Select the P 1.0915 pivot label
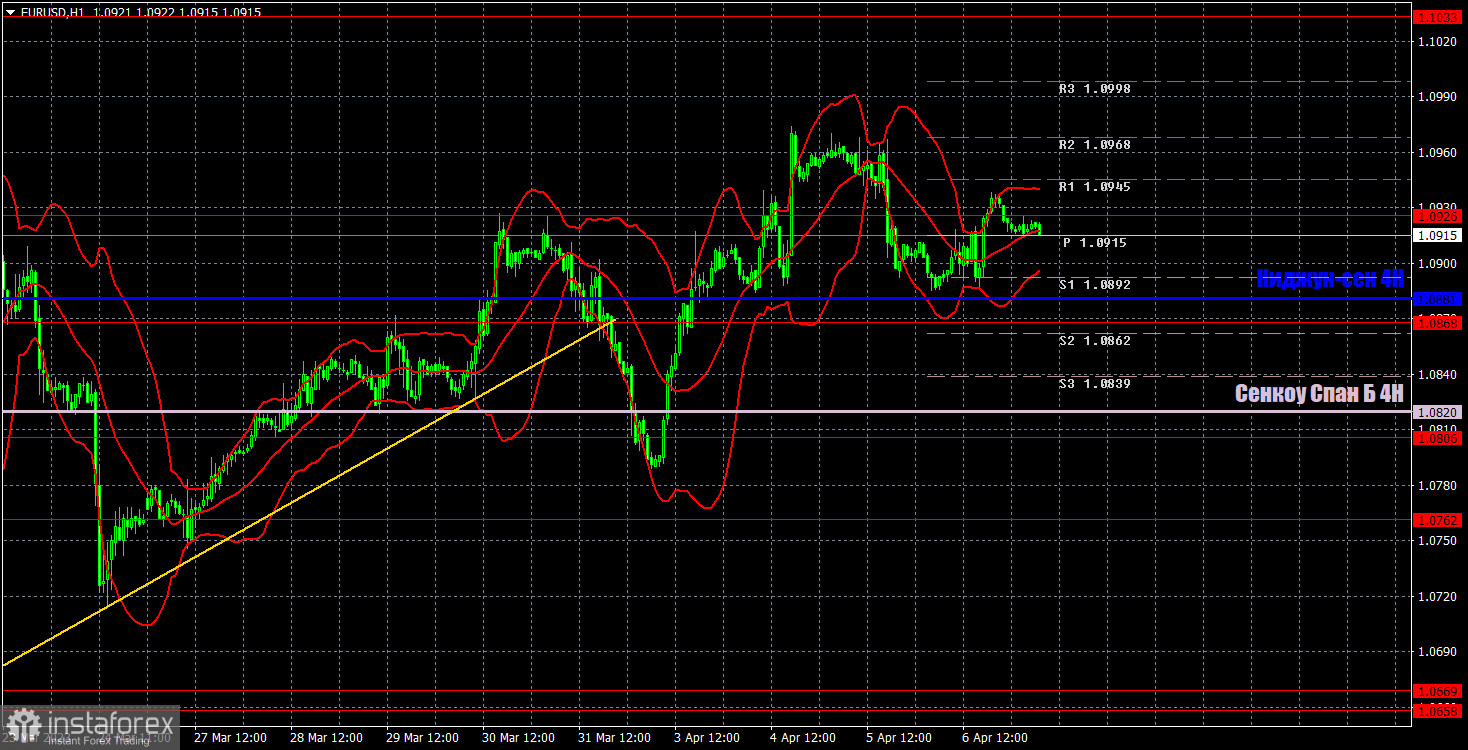 pos(1095,243)
